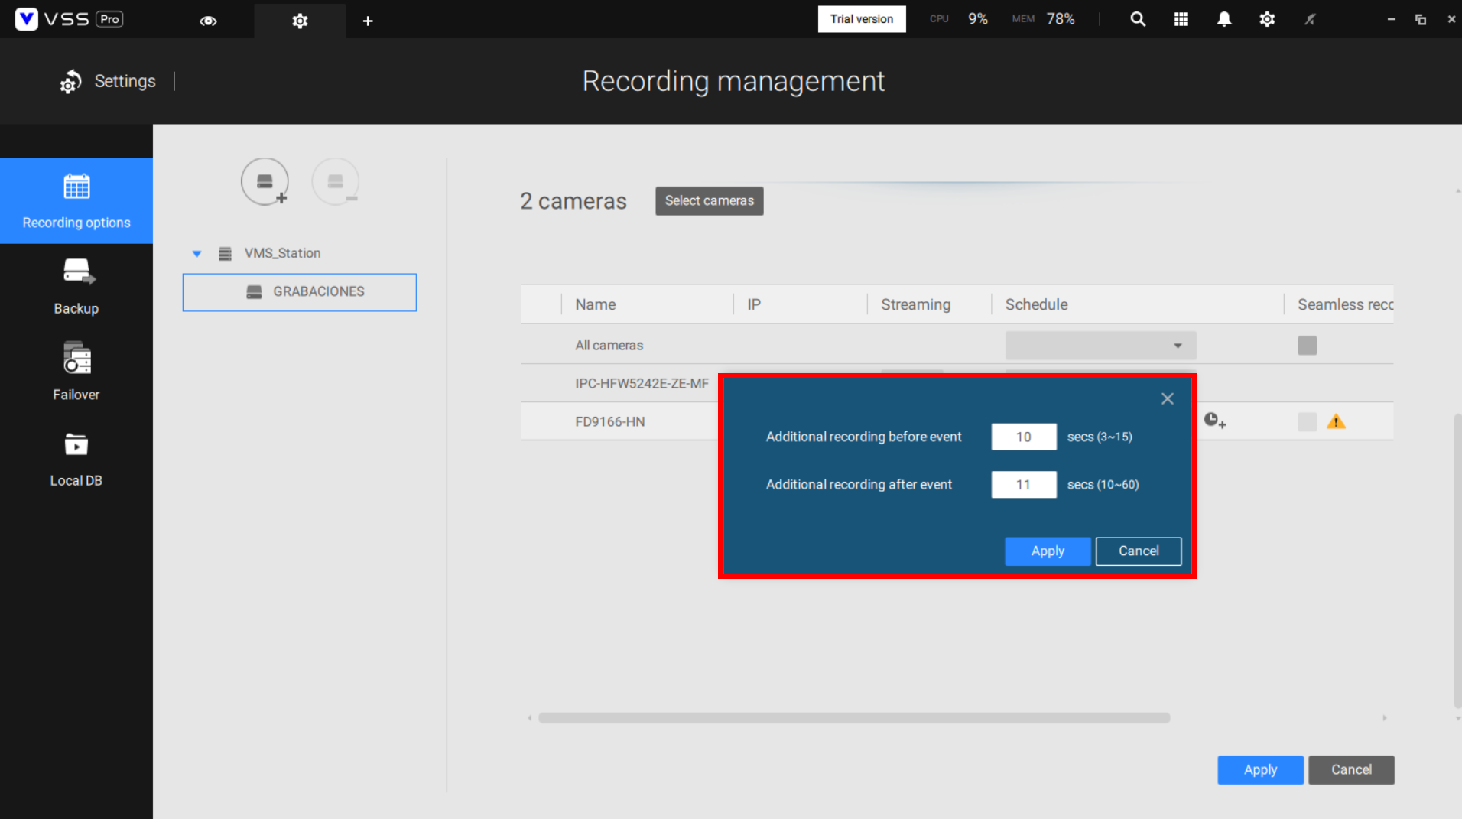The width and height of the screenshot is (1463, 819).
Task: Open the All cameras schedule dropdown
Action: [x=1101, y=345]
